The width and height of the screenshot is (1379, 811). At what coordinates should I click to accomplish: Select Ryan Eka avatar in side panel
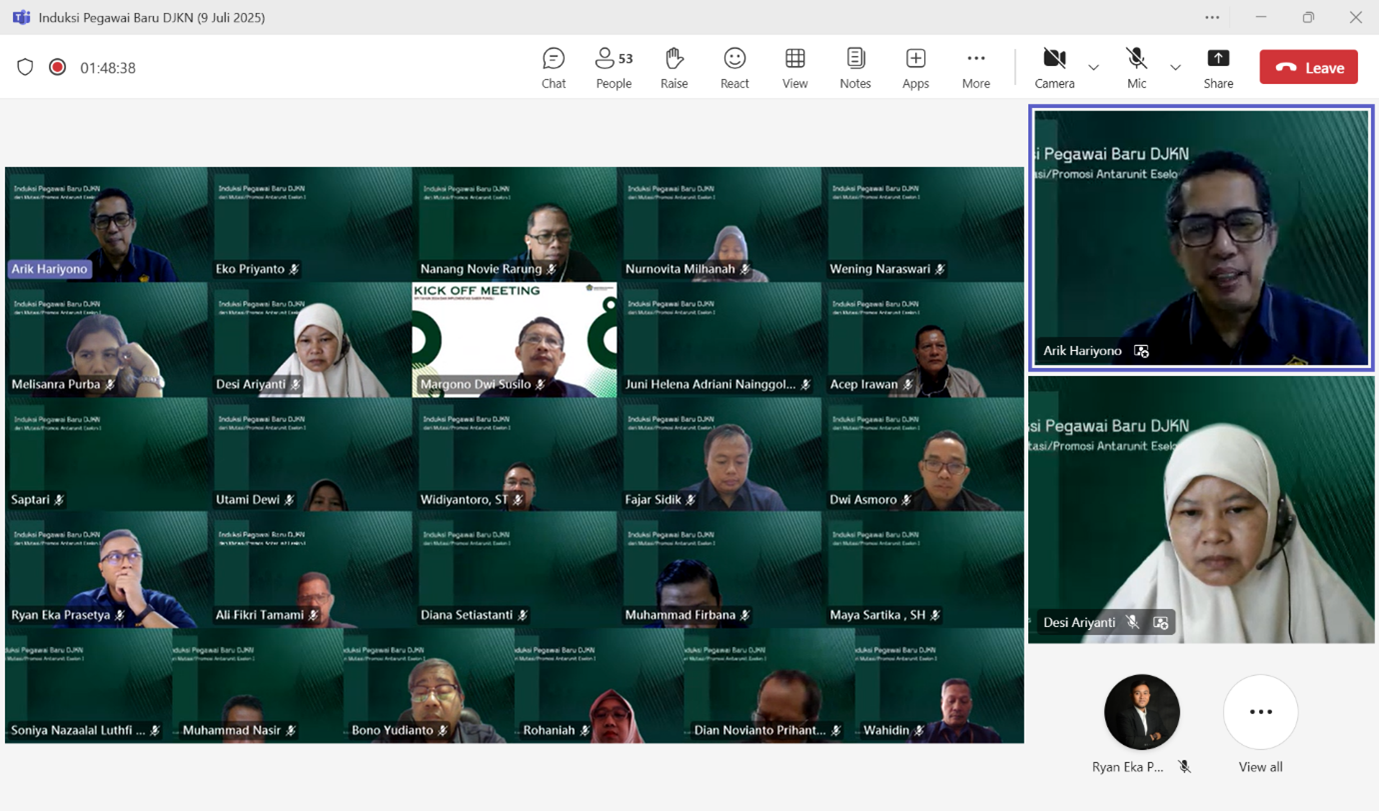pos(1141,713)
